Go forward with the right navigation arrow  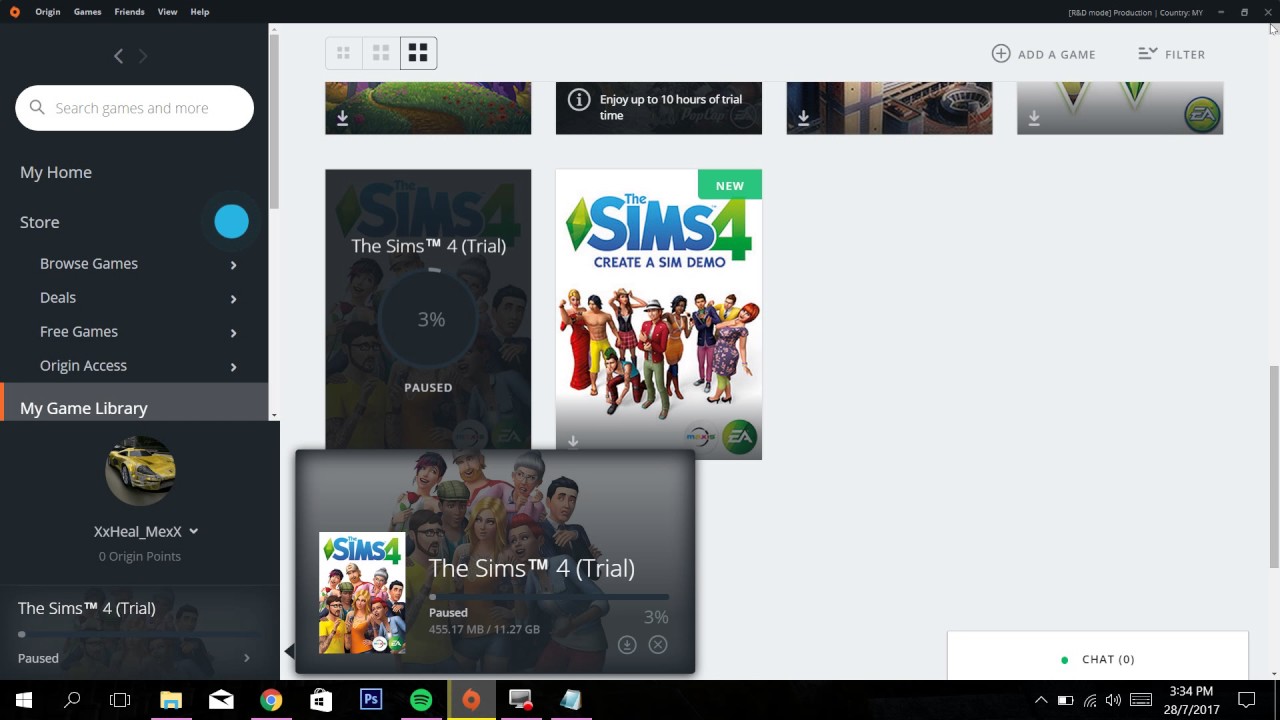pos(143,57)
